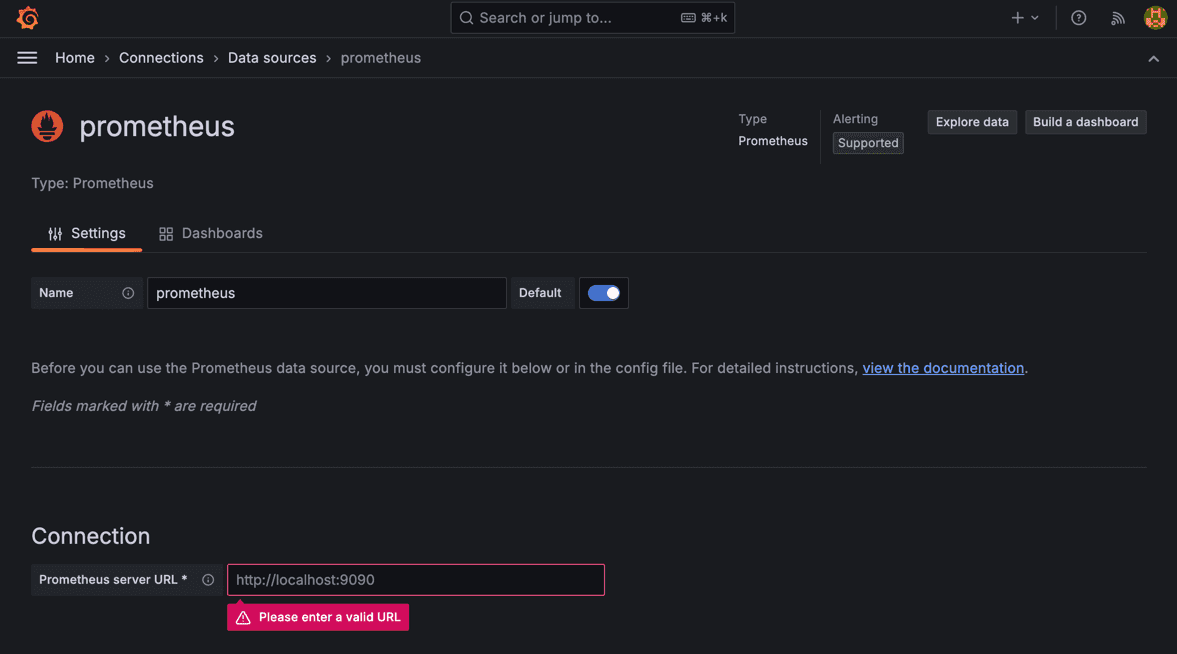
Task: Open the user profile avatar
Action: pyautogui.click(x=1154, y=18)
